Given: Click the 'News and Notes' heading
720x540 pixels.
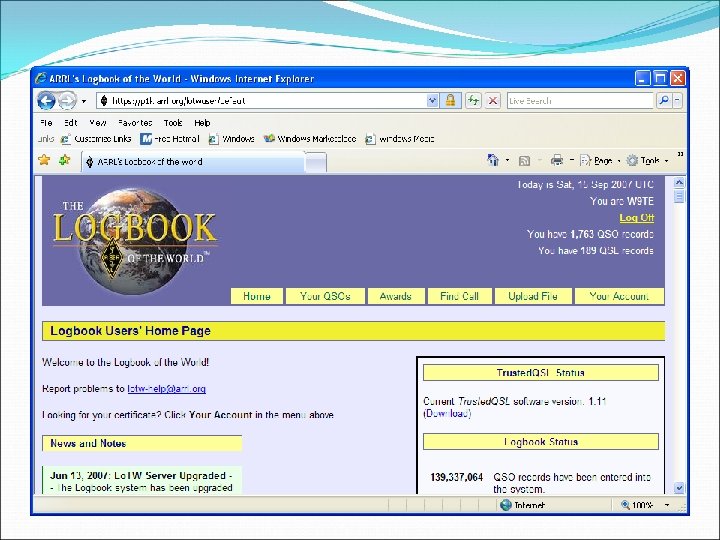Looking at the screenshot, I should click(x=88, y=443).
